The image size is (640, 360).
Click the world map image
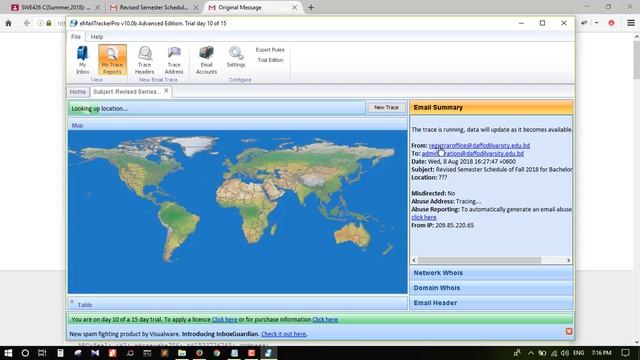(x=238, y=211)
